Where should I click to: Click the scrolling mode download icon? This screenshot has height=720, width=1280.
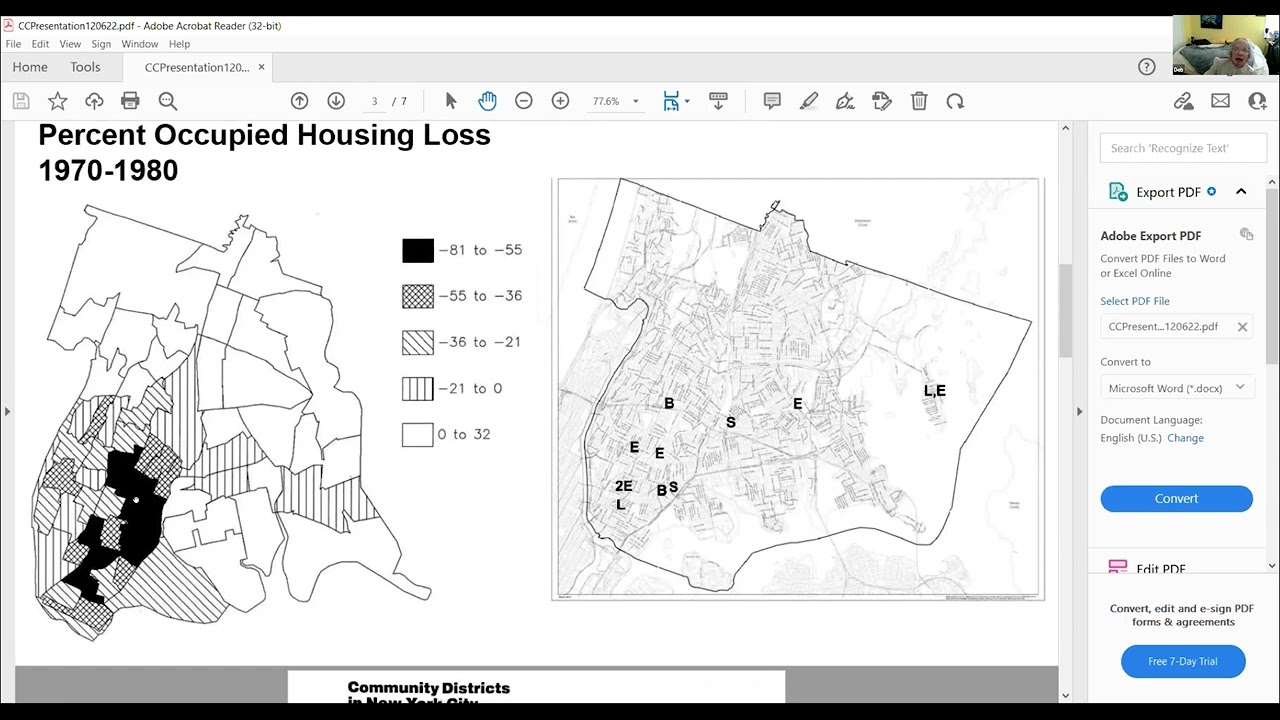coord(718,101)
